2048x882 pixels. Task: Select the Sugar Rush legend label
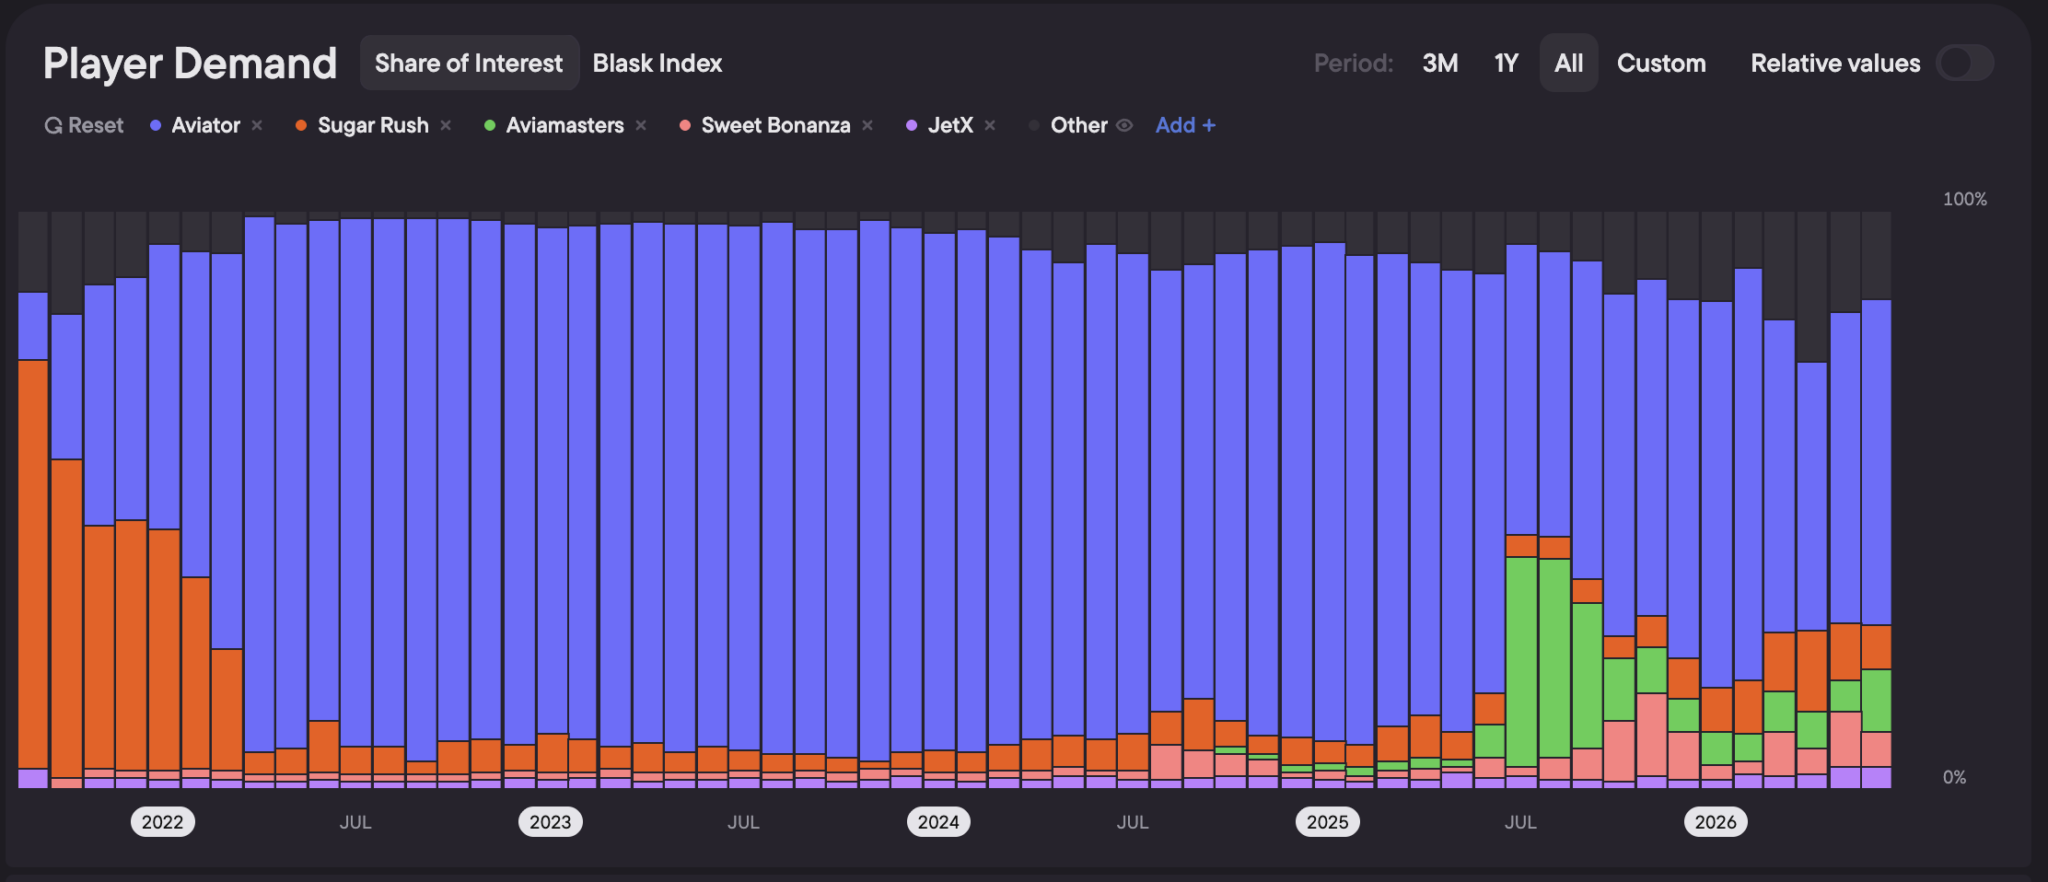pos(373,125)
